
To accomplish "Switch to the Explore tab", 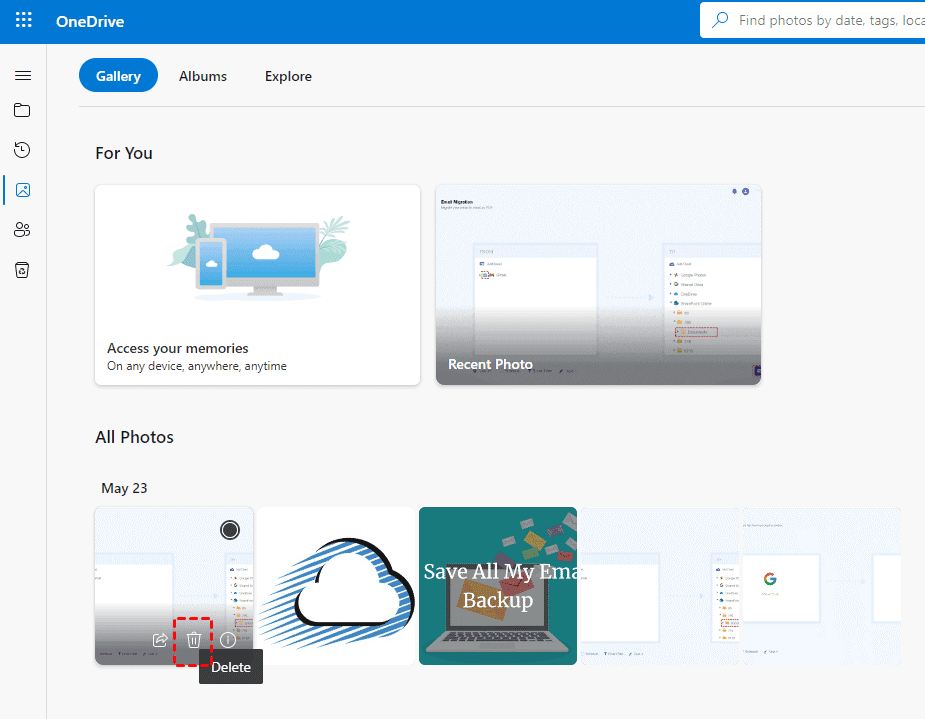I will click(x=288, y=76).
